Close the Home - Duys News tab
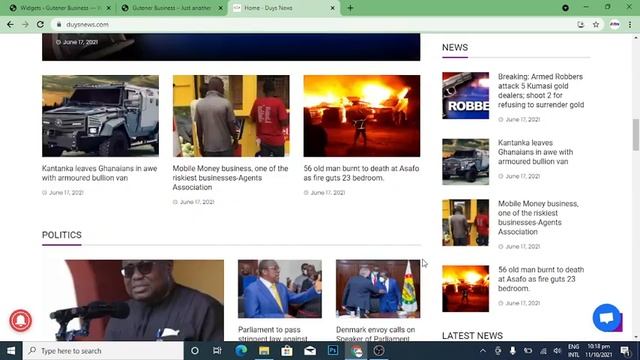640x360 pixels. [332, 8]
